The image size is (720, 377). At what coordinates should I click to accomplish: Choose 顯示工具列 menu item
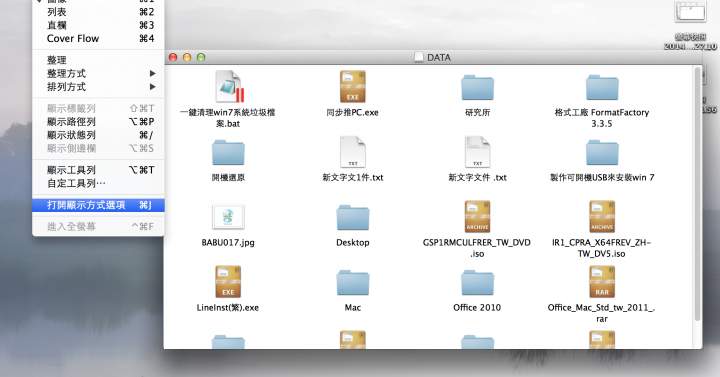click(98, 170)
